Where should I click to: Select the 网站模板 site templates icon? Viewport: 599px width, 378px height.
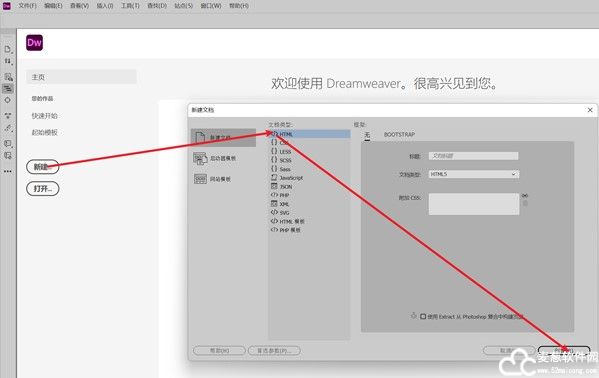point(200,179)
